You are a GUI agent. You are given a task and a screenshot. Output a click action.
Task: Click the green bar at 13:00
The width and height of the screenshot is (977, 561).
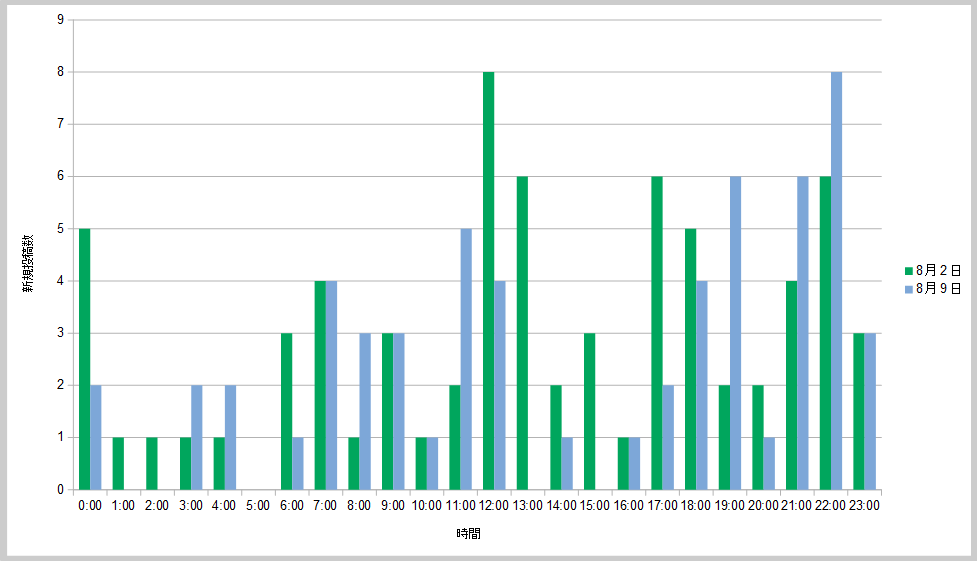point(522,333)
